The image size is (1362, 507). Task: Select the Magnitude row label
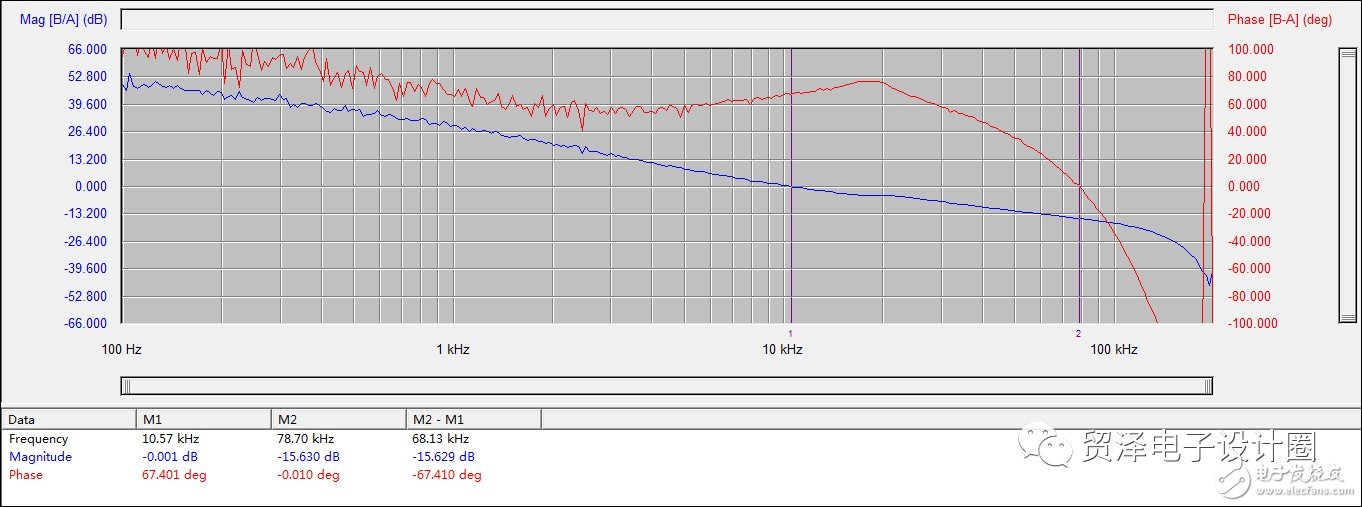40,457
